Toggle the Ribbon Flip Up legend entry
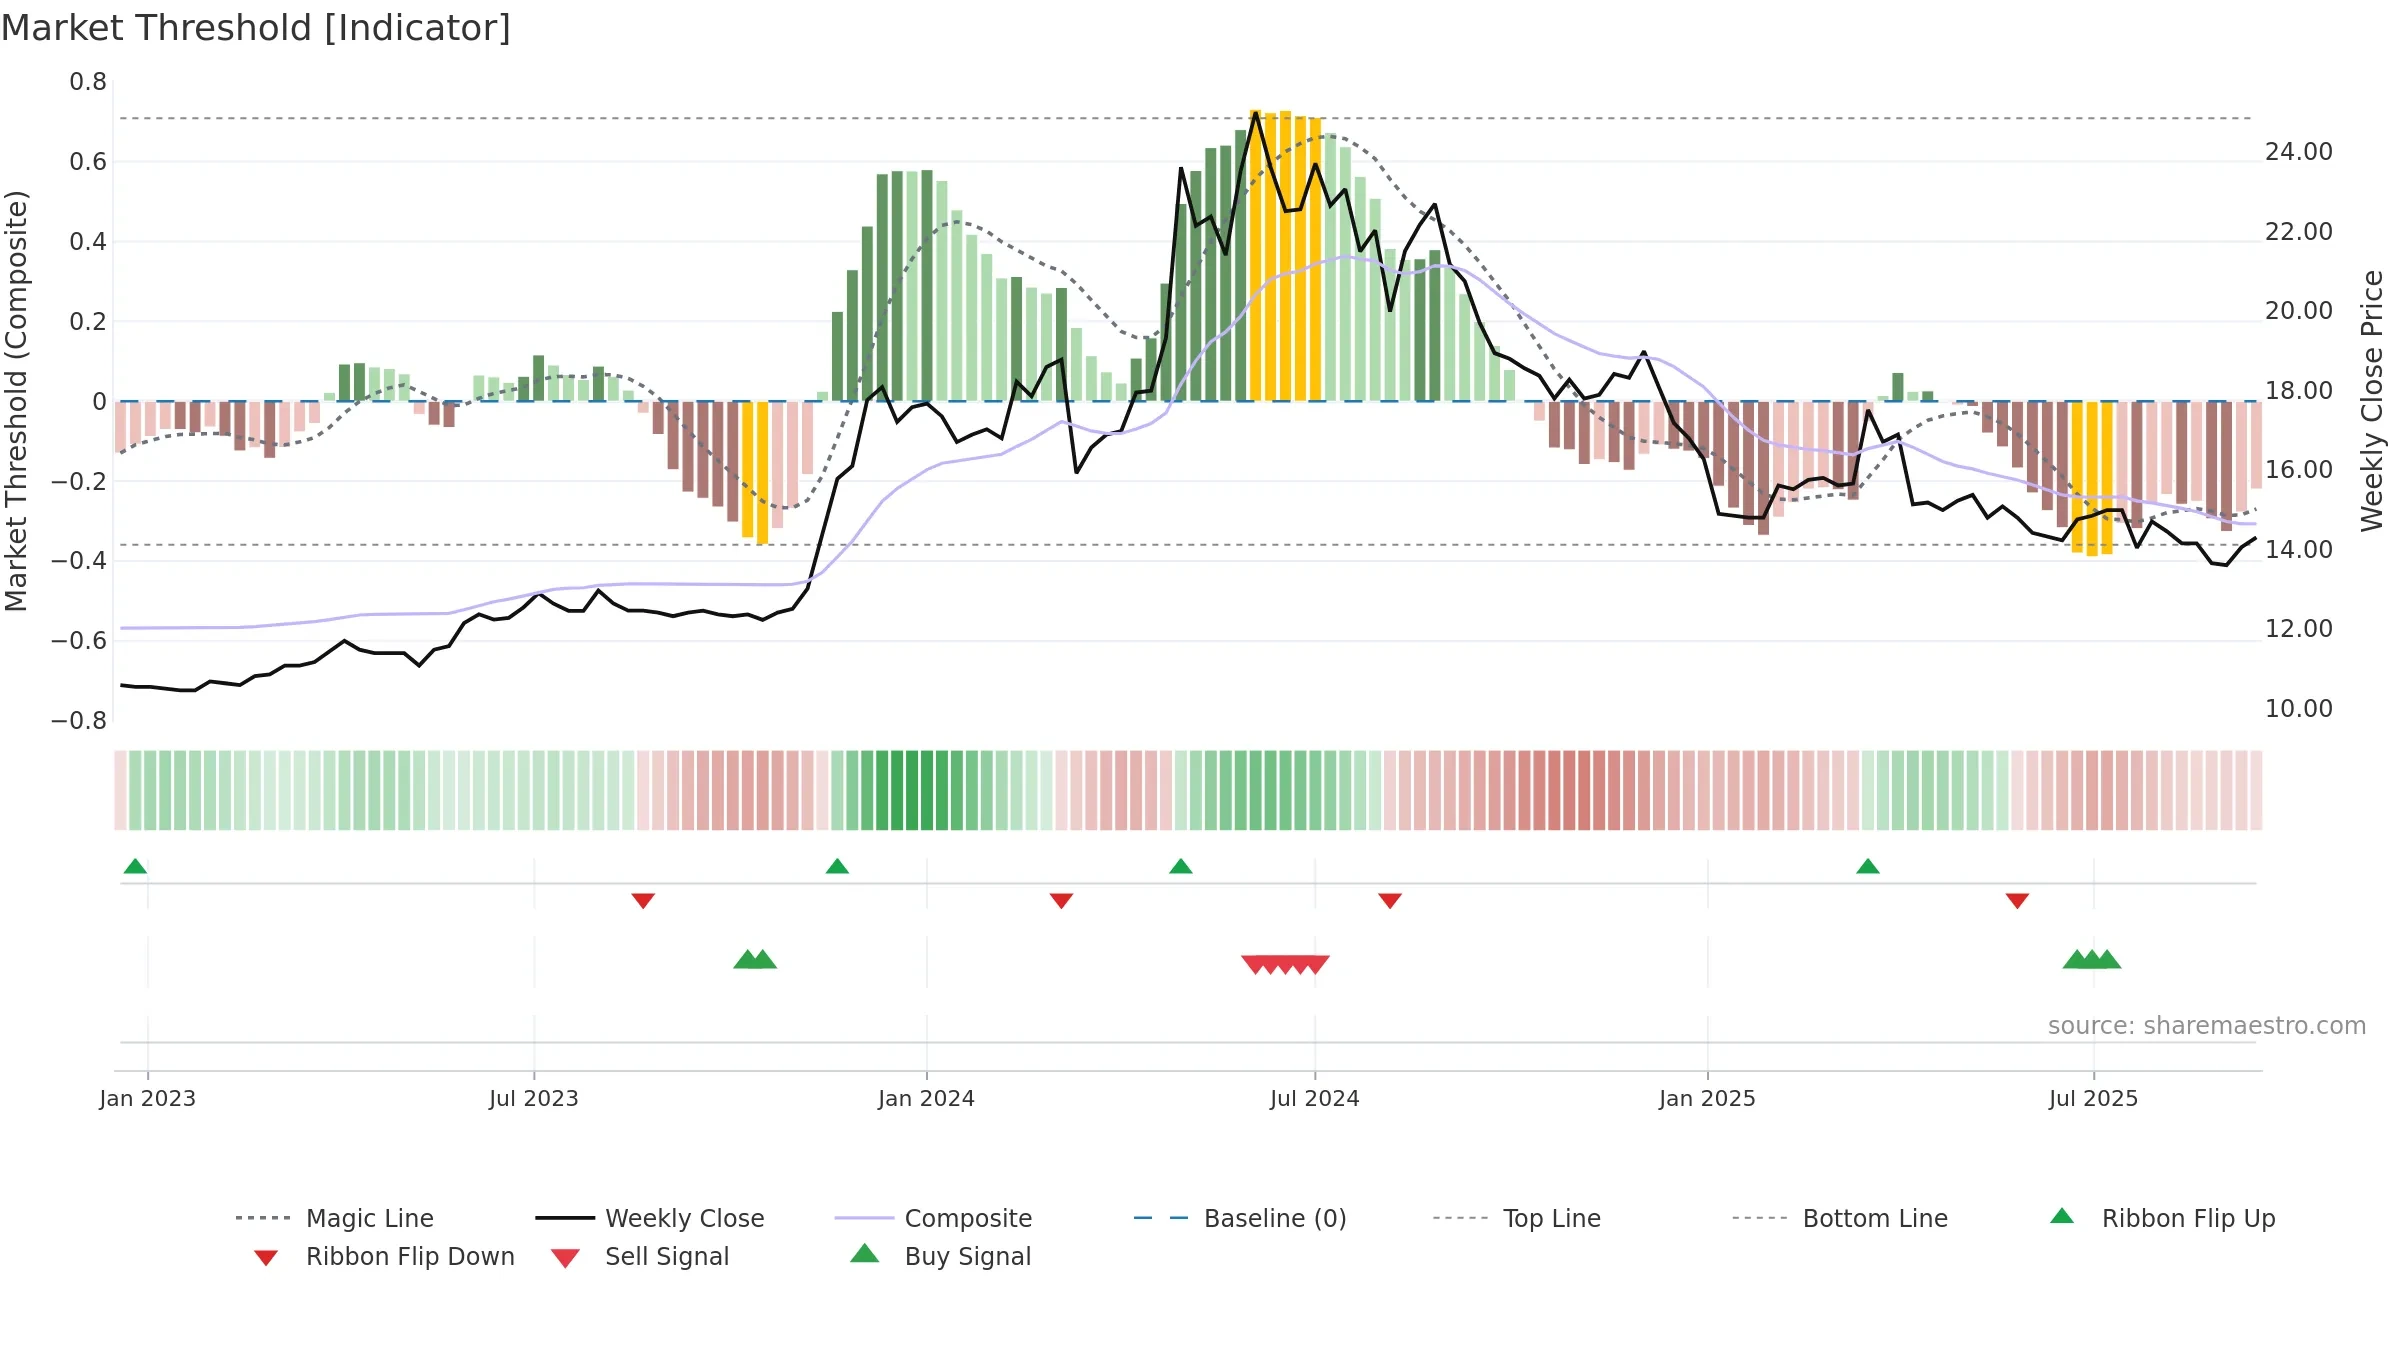The image size is (2400, 1350). tap(2162, 1218)
